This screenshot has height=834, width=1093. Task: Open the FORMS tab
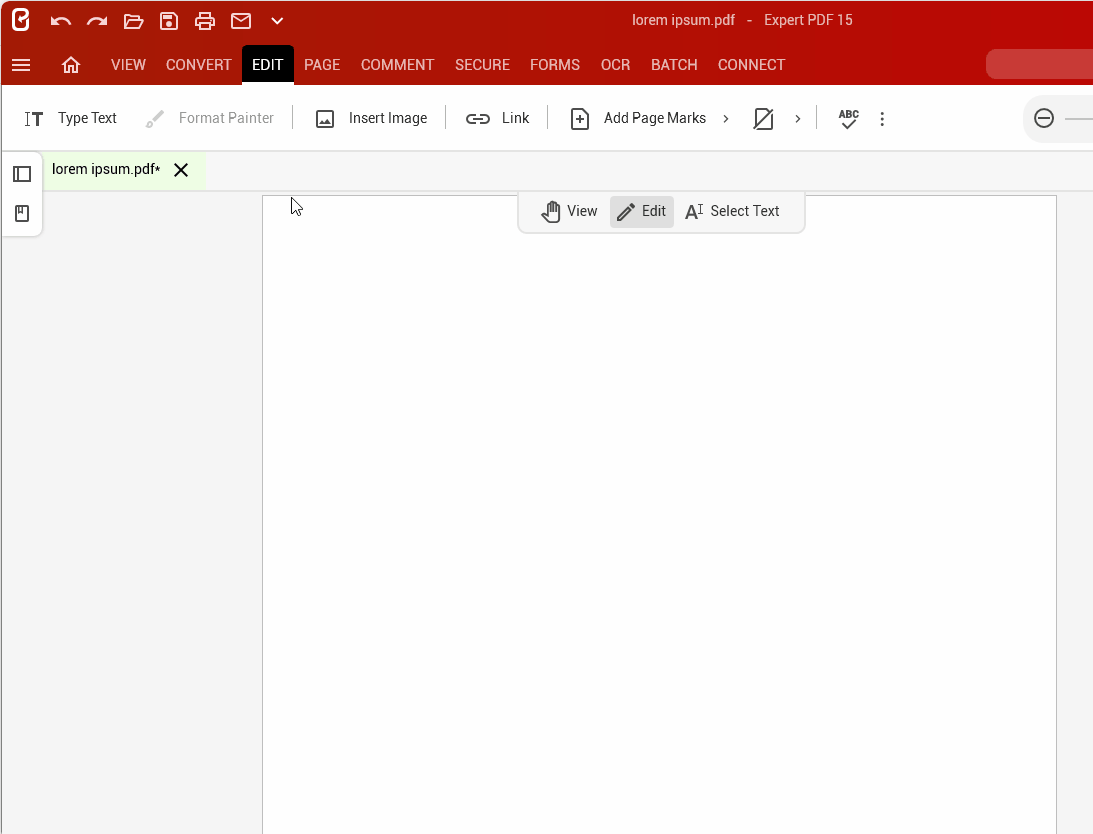coord(555,65)
